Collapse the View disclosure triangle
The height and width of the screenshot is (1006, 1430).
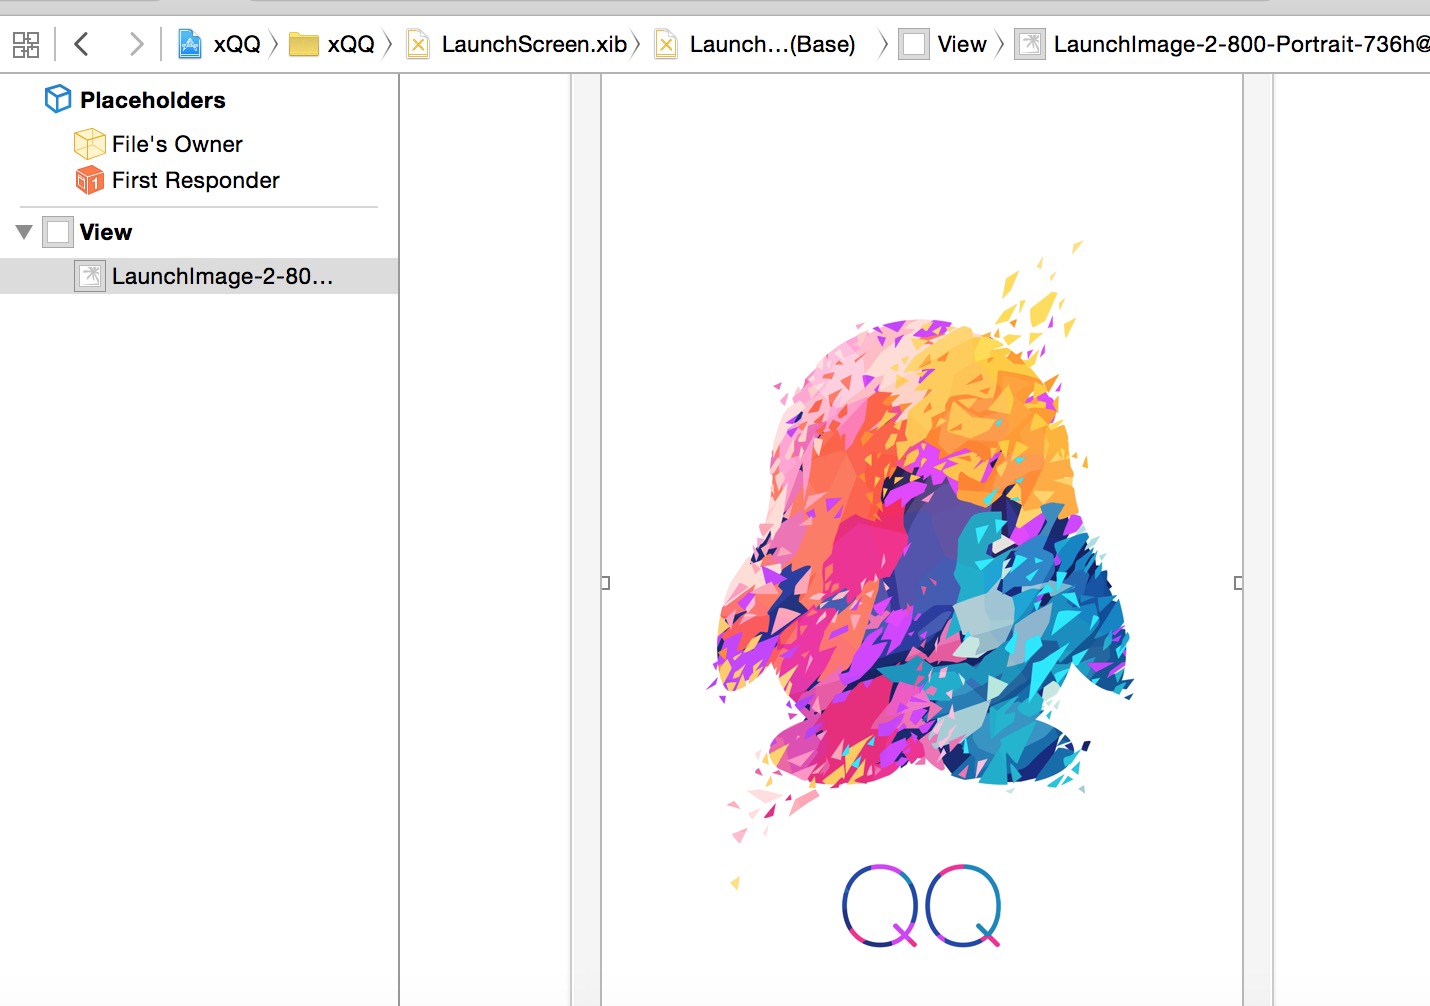[x=24, y=232]
